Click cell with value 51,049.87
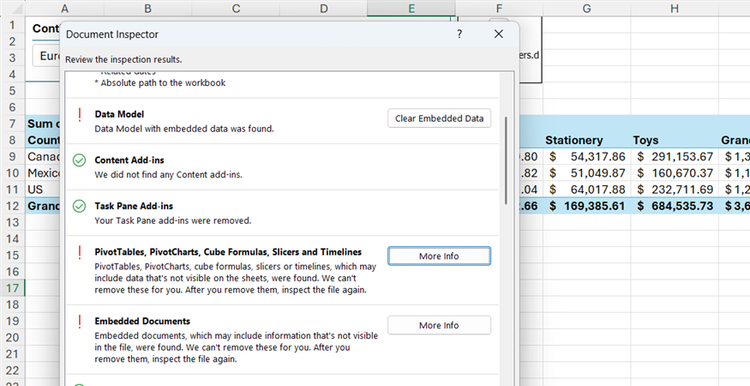 [x=586, y=173]
